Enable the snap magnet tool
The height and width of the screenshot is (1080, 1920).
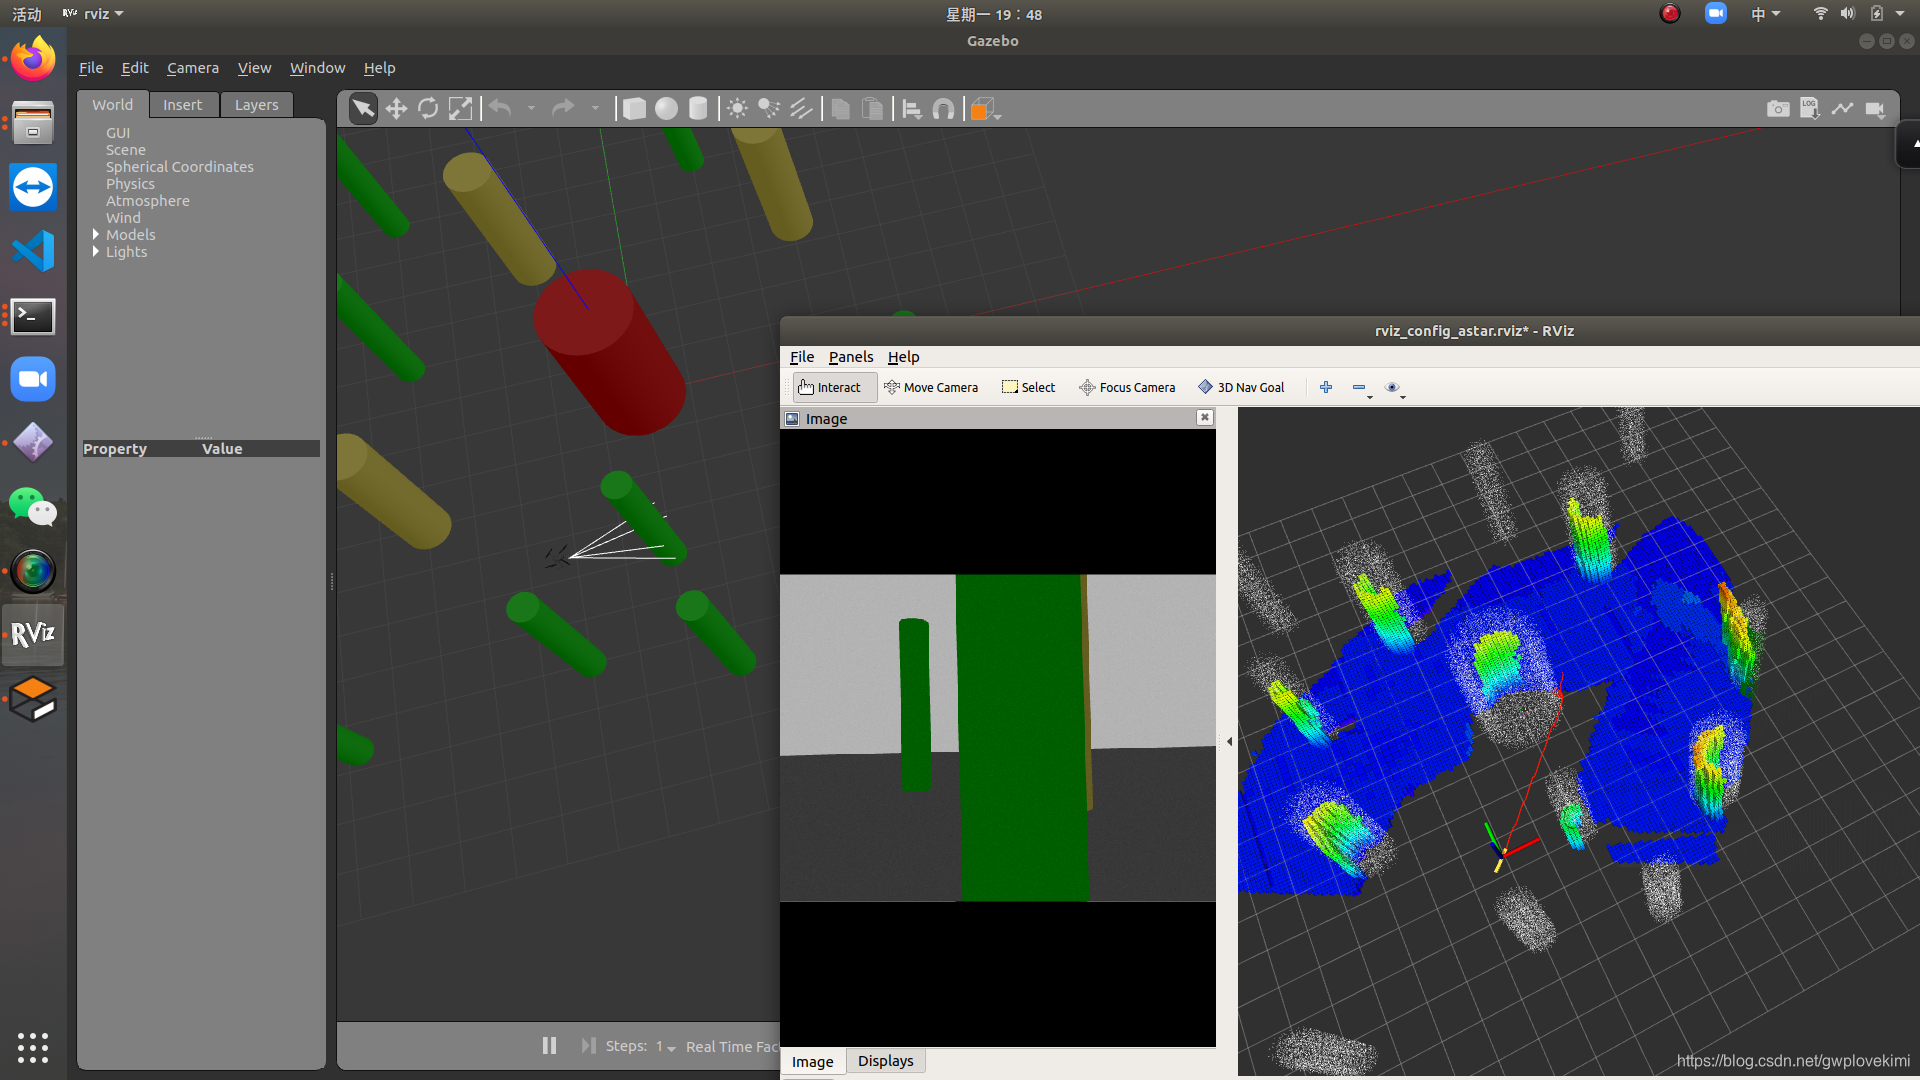click(x=943, y=109)
